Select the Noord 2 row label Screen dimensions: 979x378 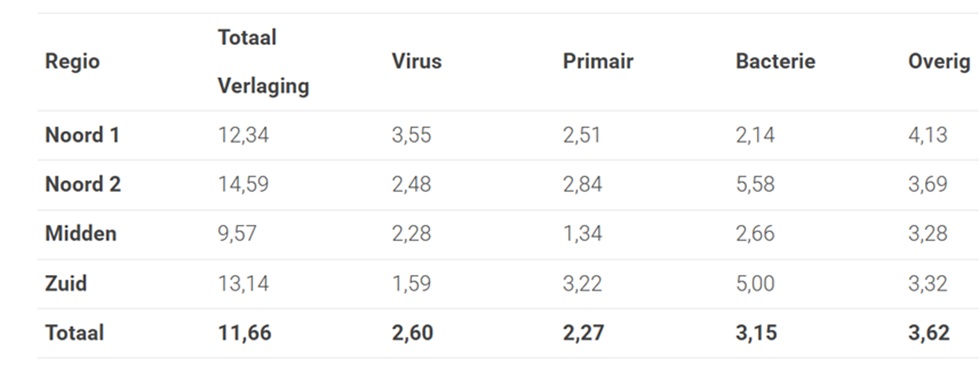pyautogui.click(x=83, y=184)
